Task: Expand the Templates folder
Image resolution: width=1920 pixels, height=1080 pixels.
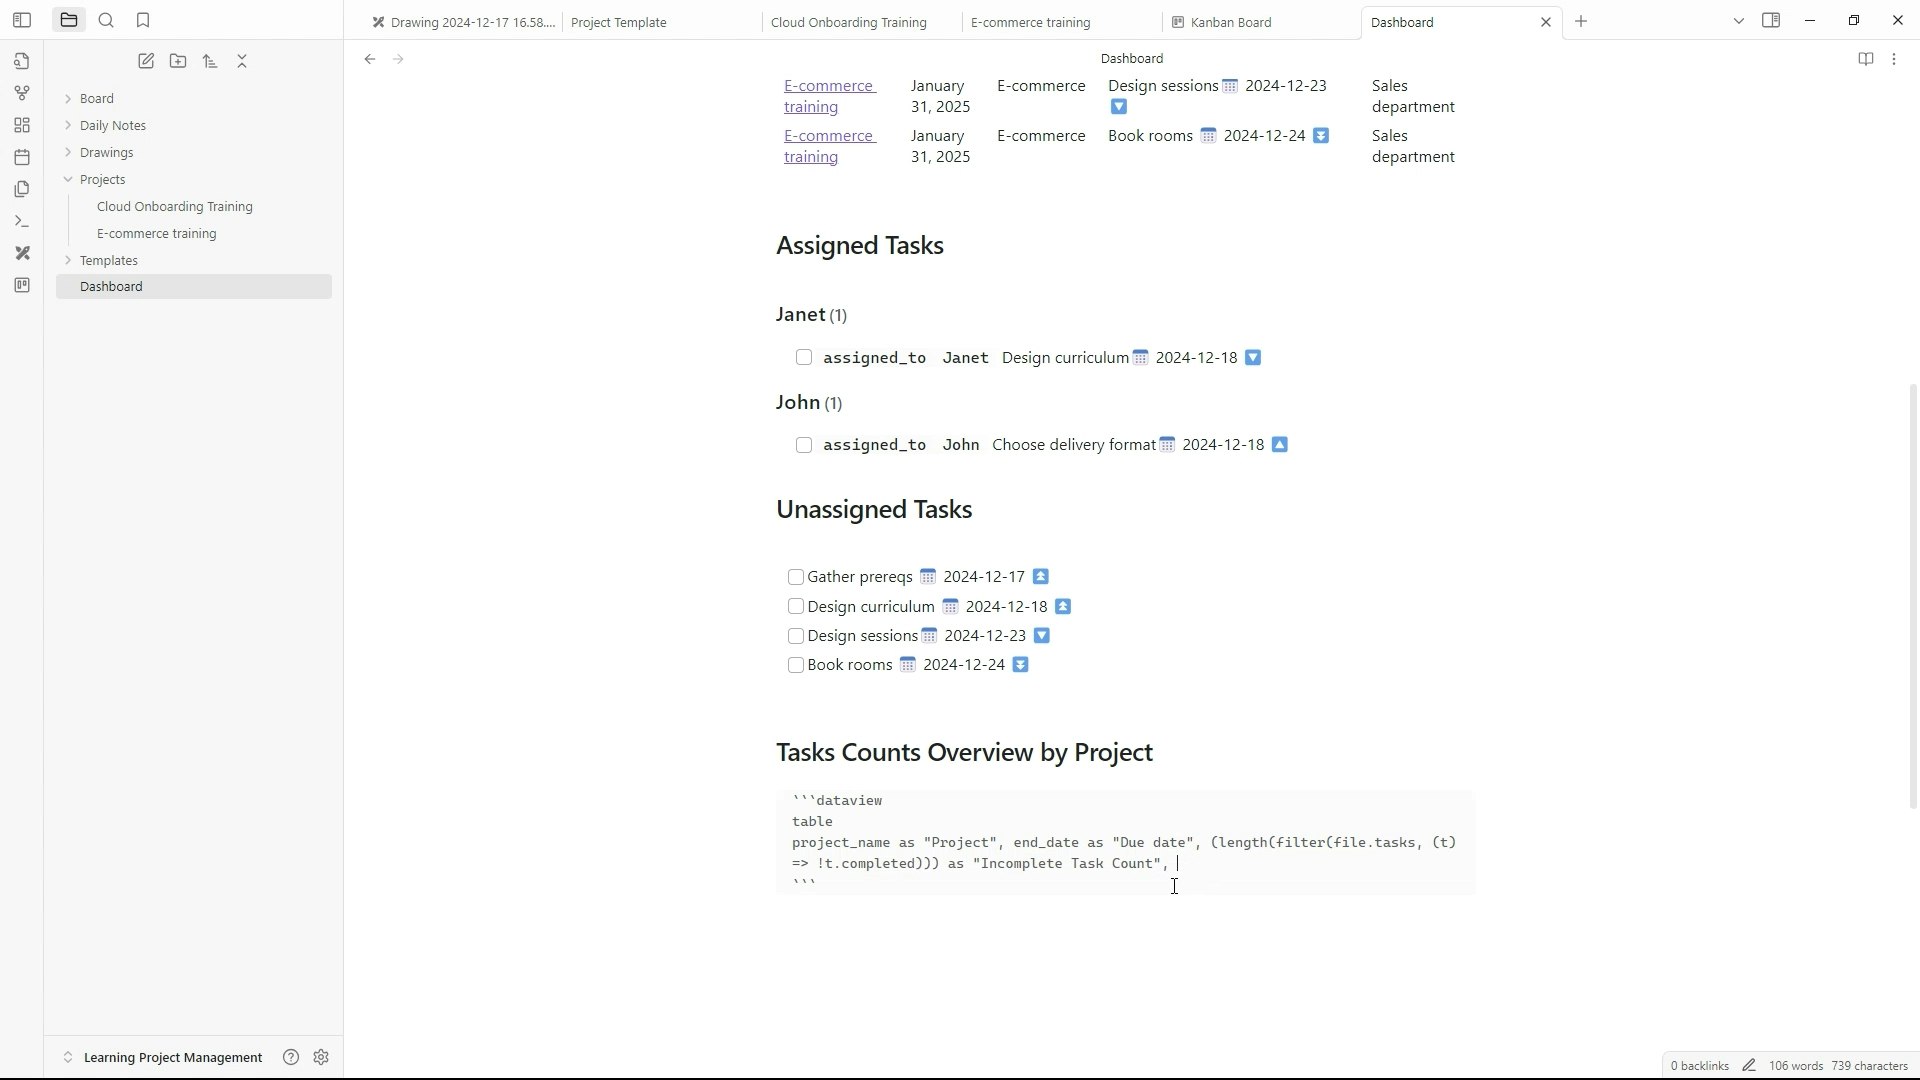Action: point(108,260)
